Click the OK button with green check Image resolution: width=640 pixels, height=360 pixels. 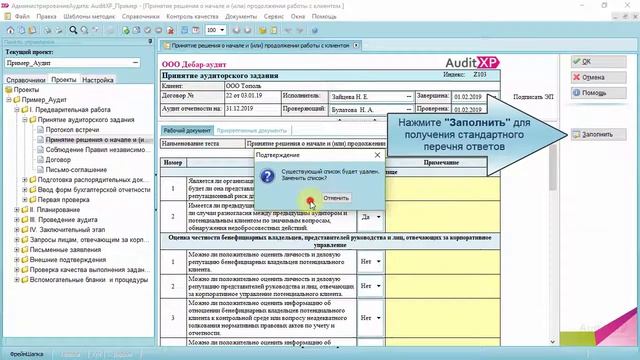click(598, 62)
